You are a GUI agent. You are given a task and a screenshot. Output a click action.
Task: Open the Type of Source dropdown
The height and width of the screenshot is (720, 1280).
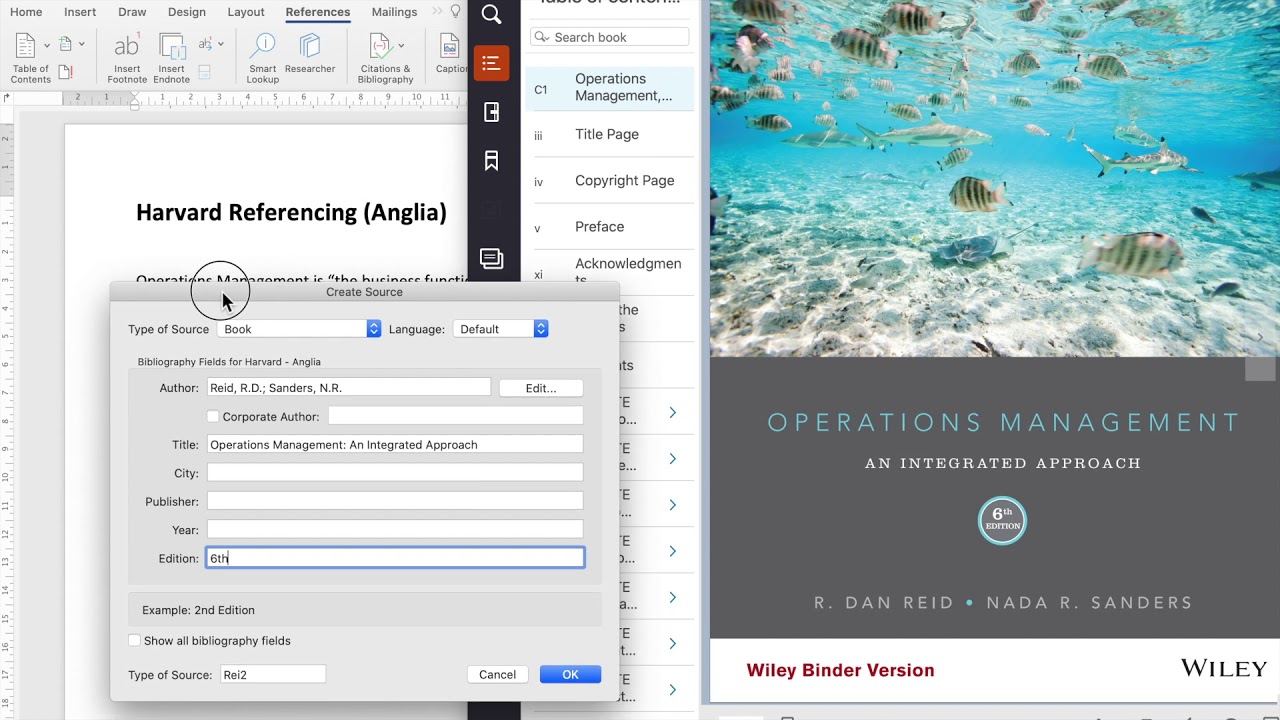click(x=298, y=329)
